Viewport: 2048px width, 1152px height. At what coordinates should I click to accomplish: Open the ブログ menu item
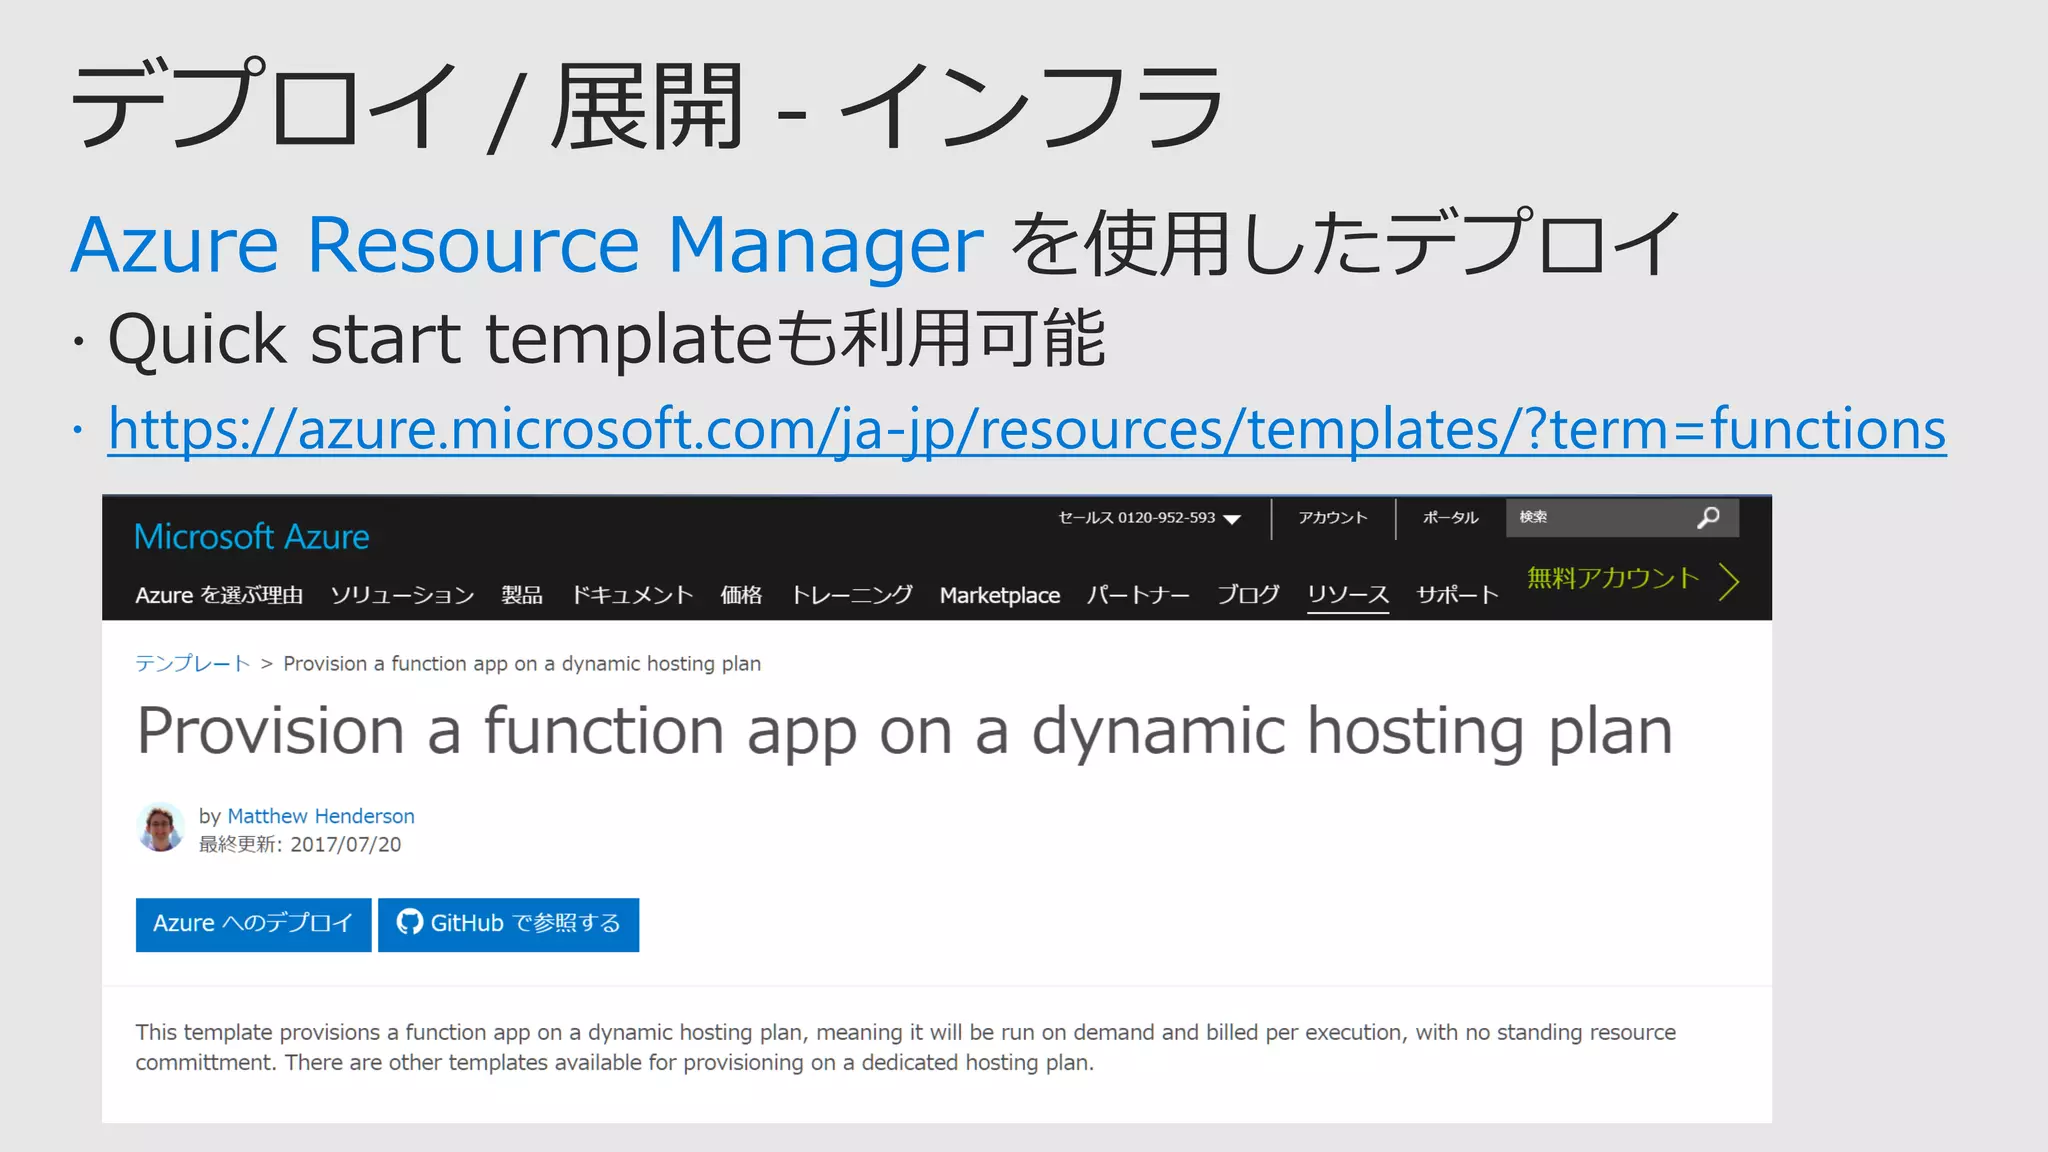[x=1248, y=595]
